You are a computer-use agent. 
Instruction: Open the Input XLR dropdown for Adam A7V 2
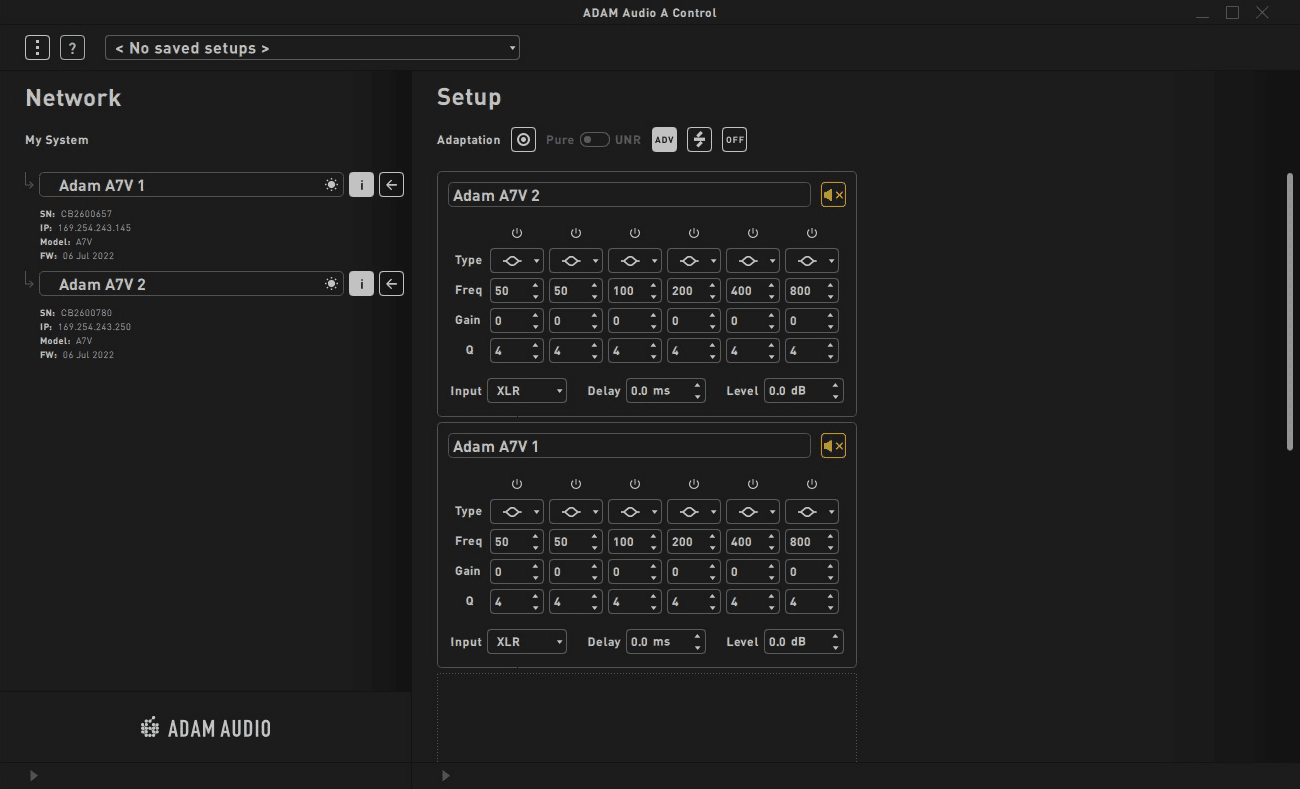click(527, 390)
